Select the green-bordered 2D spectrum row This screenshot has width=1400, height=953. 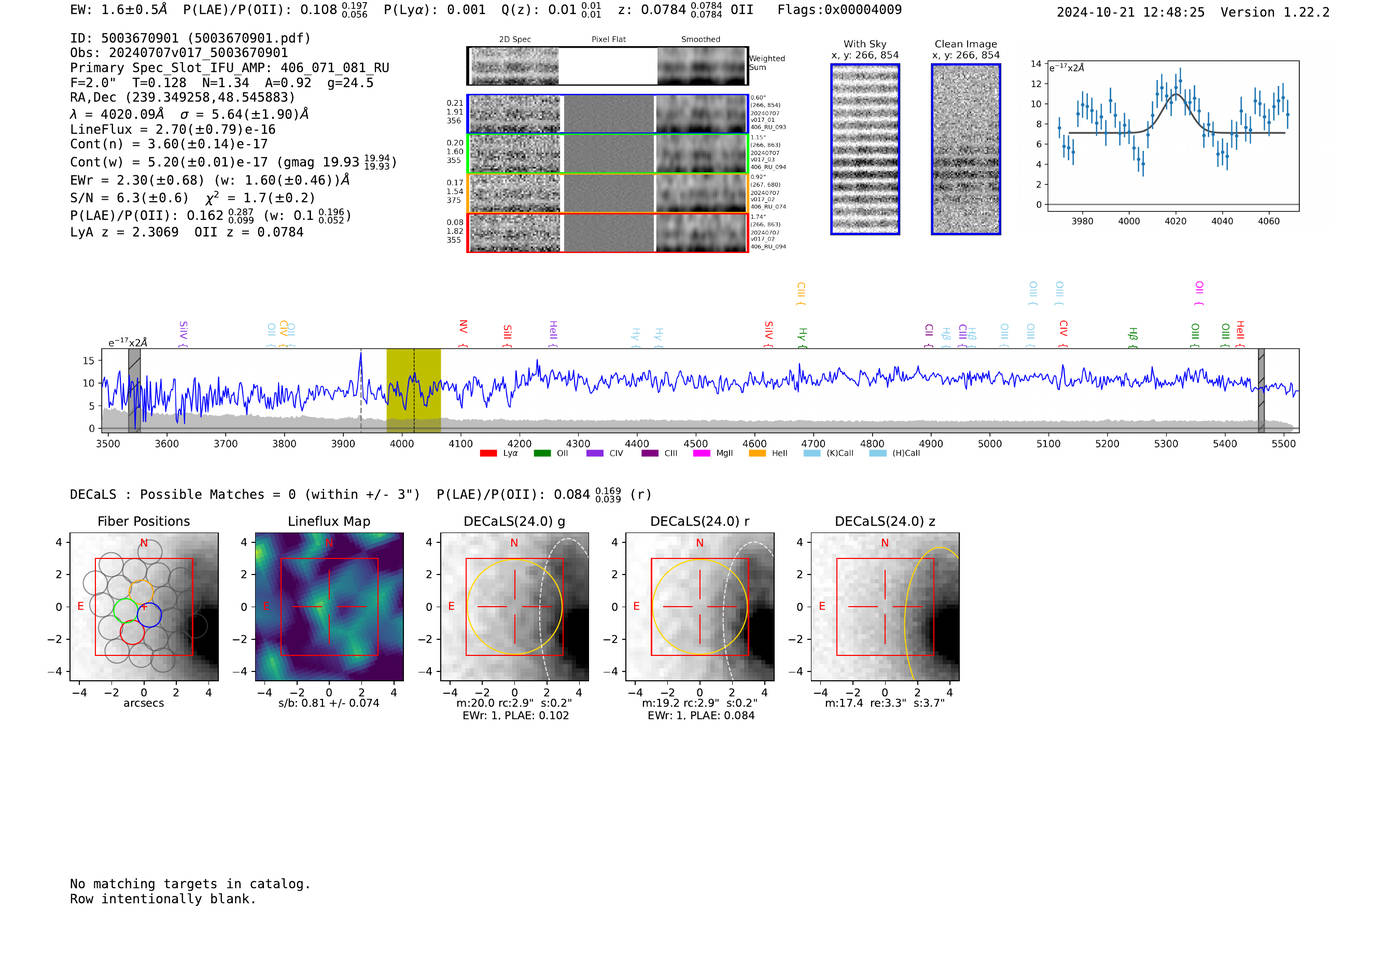(608, 154)
